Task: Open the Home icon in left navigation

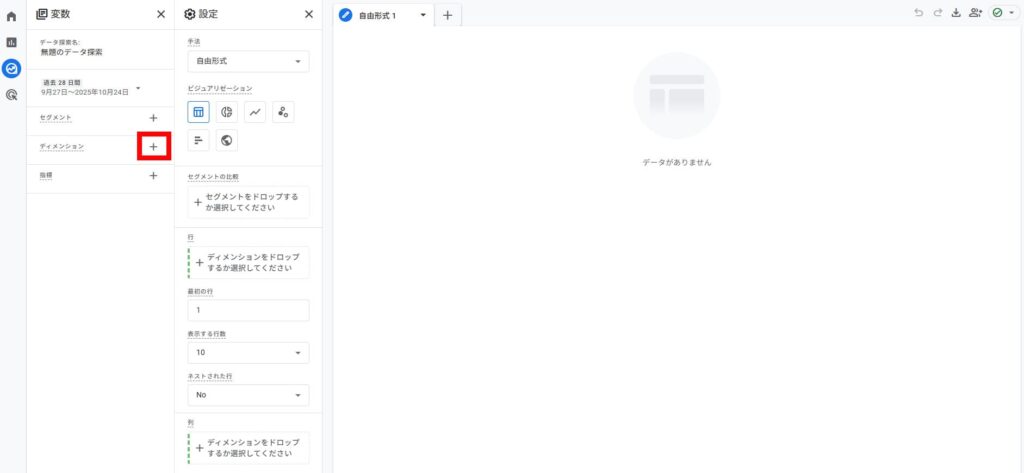Action: [x=12, y=16]
